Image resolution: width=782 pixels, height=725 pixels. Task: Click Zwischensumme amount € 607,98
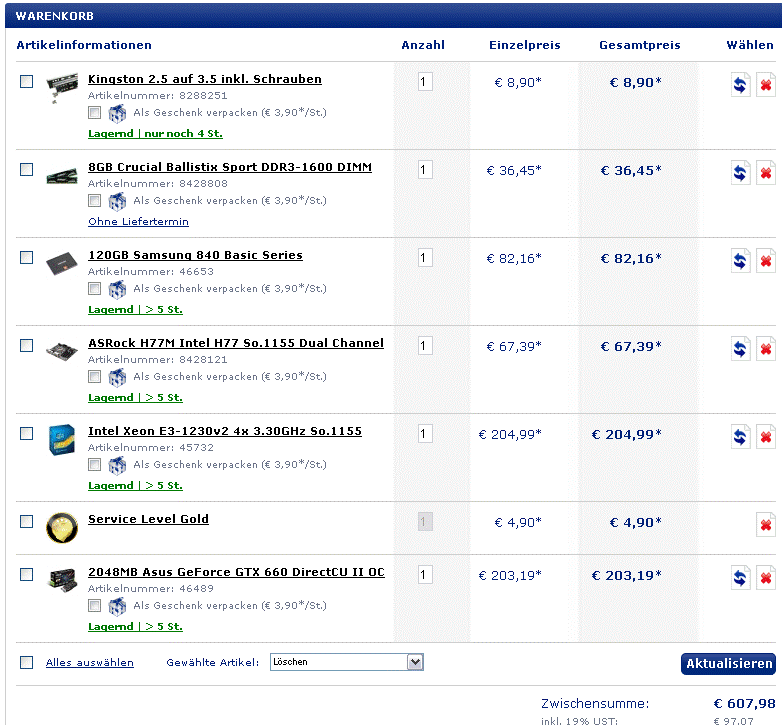[x=744, y=704]
